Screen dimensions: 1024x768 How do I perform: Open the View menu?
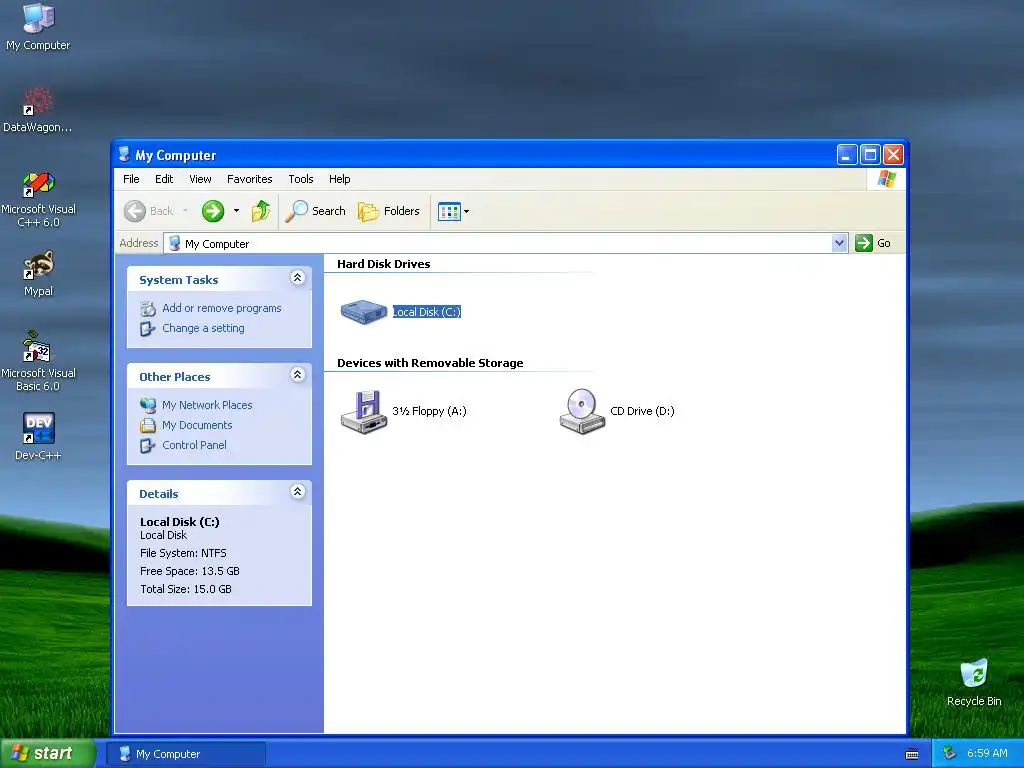click(200, 179)
